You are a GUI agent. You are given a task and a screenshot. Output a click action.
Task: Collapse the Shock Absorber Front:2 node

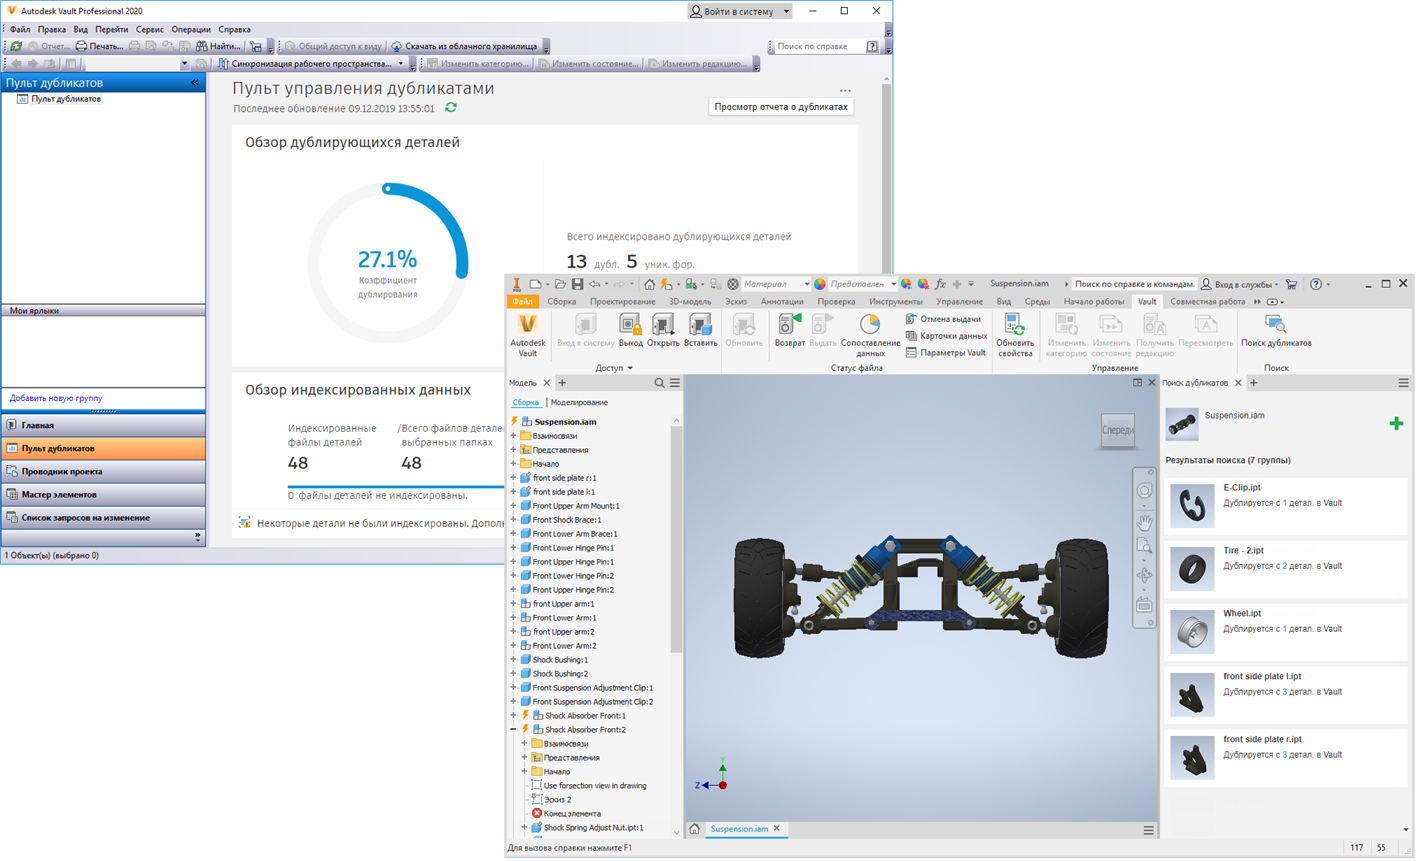click(514, 730)
